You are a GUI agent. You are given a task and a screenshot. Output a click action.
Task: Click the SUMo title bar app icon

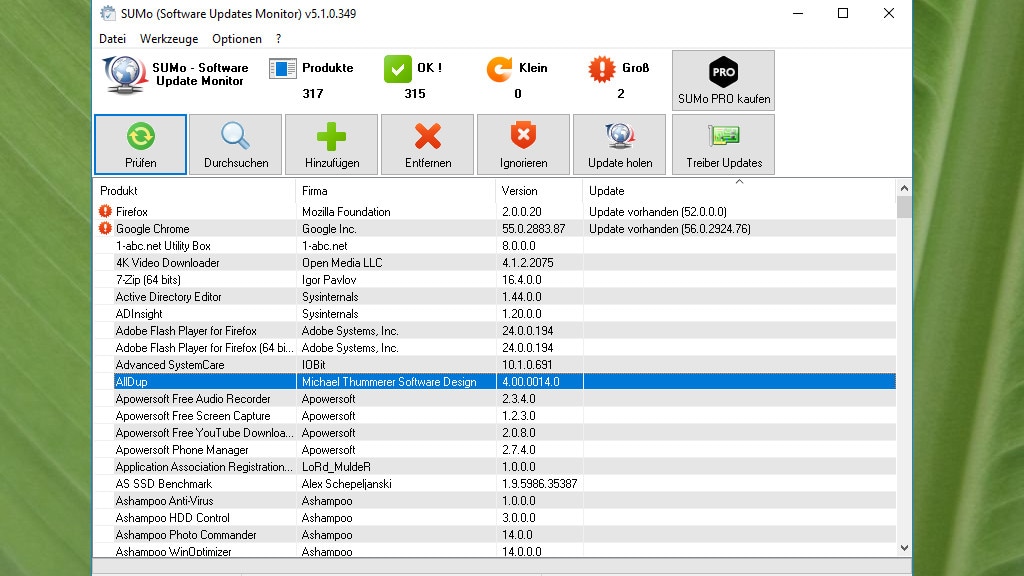click(108, 13)
